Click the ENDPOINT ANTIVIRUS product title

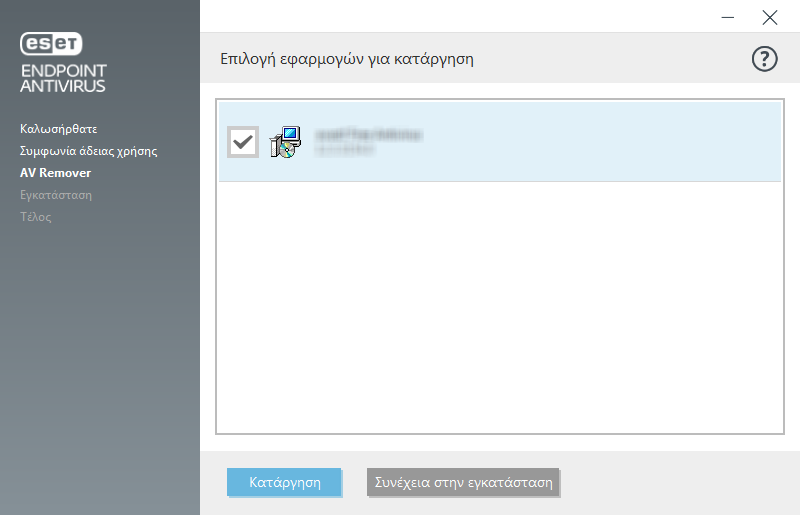pyautogui.click(x=63, y=78)
